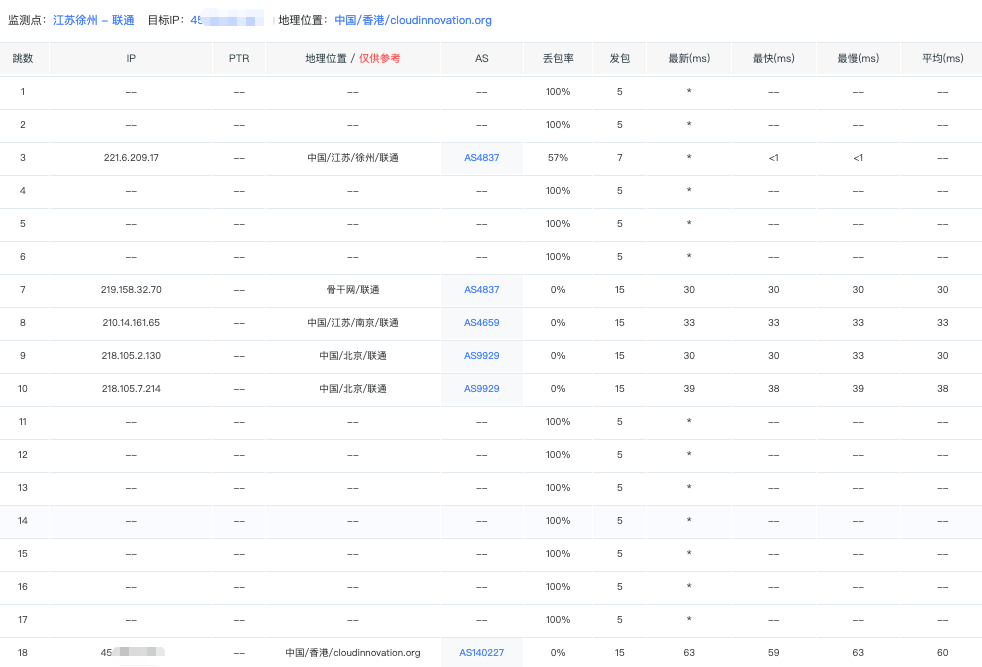
Task: Select the 平均(ms) column header
Action: coord(941,59)
